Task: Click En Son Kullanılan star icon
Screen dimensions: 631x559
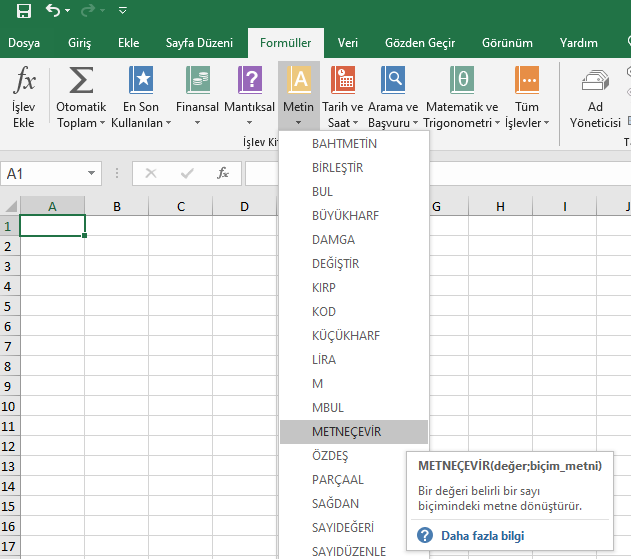Action: 141,81
